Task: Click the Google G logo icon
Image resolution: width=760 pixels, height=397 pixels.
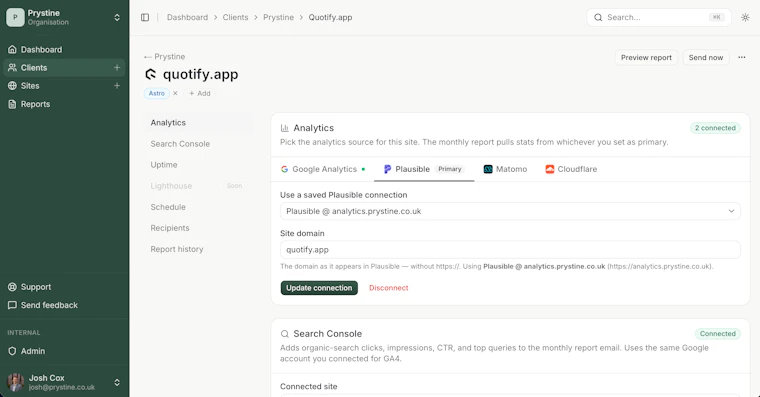Action: [x=285, y=169]
